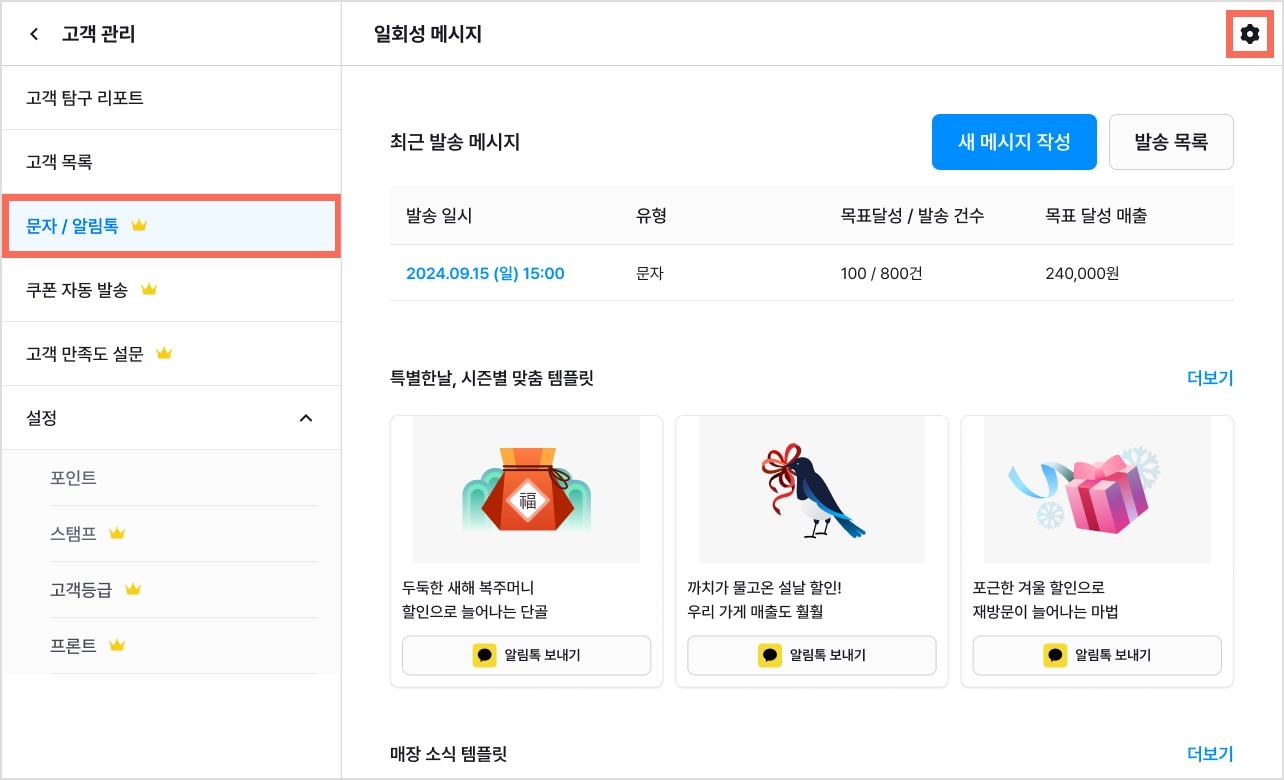The image size is (1284, 780).
Task: Click the crown icon next to 스탬프
Action: coord(117,533)
